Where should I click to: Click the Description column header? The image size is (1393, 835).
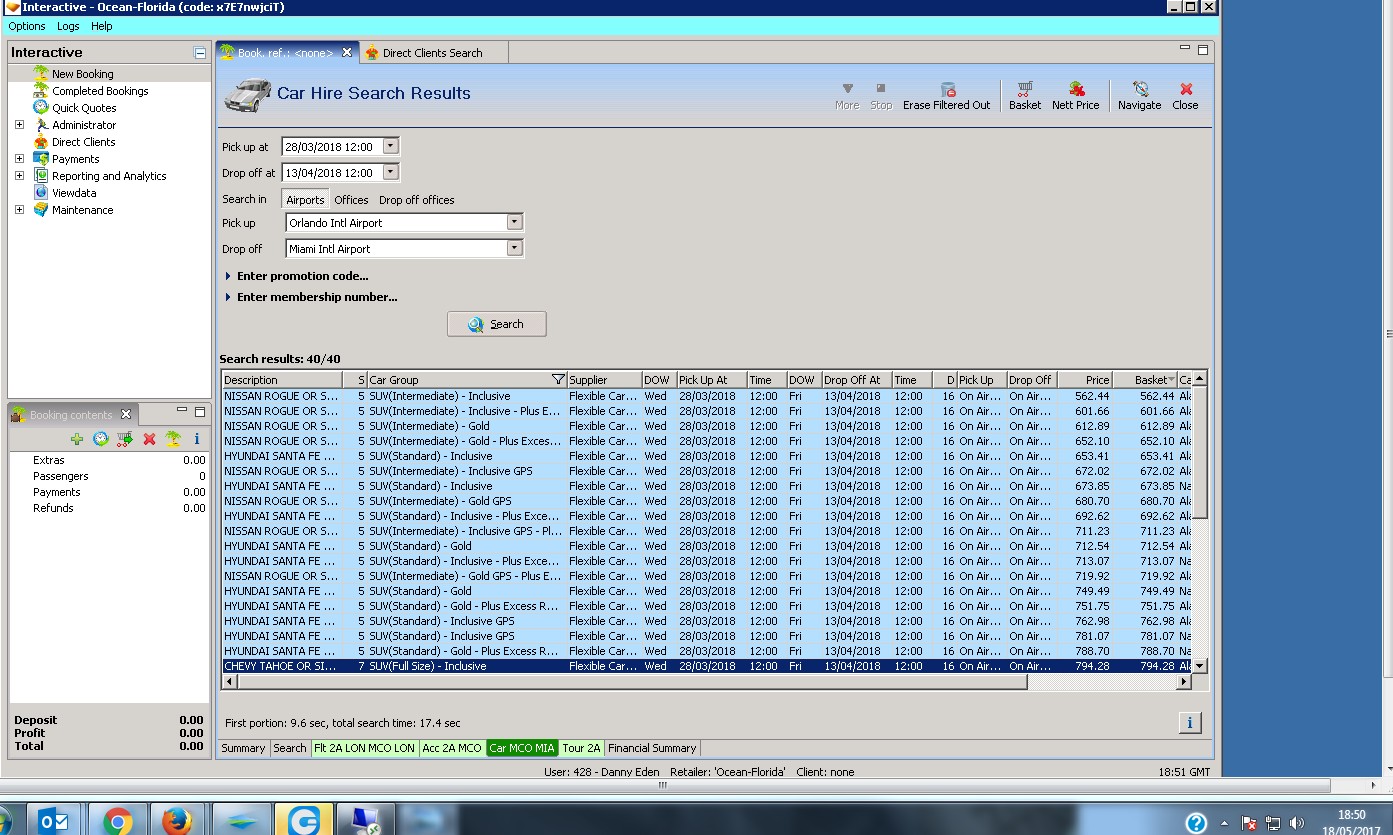tap(282, 380)
